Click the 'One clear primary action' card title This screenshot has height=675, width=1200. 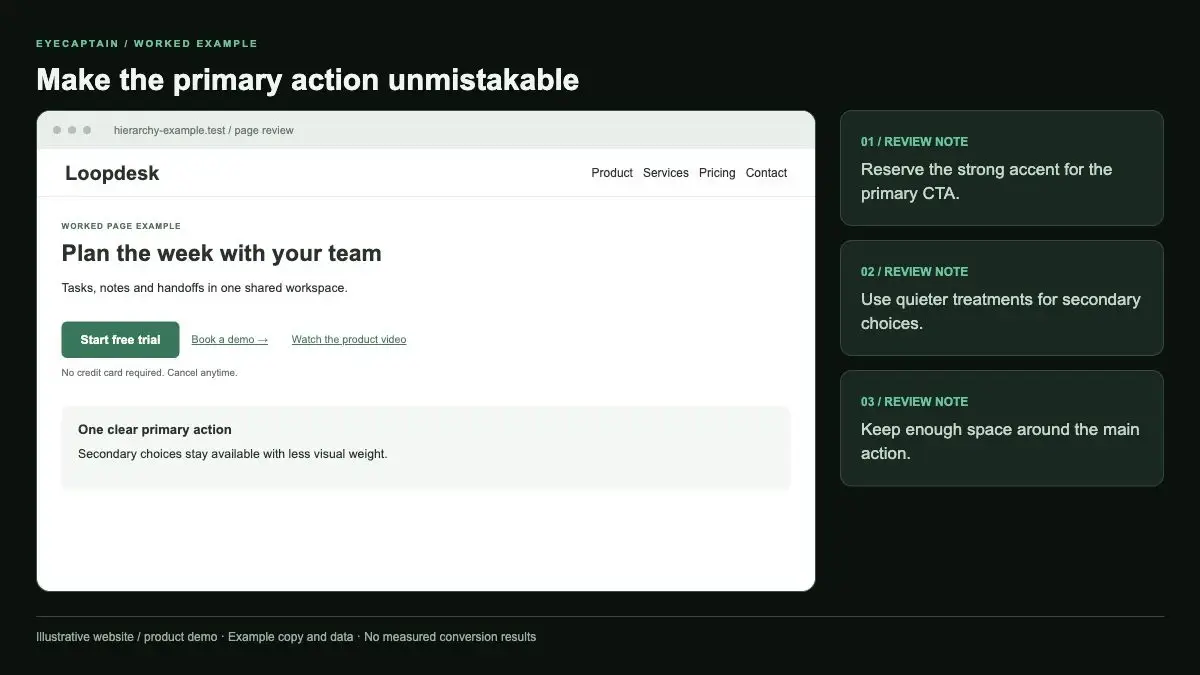pyautogui.click(x=155, y=430)
